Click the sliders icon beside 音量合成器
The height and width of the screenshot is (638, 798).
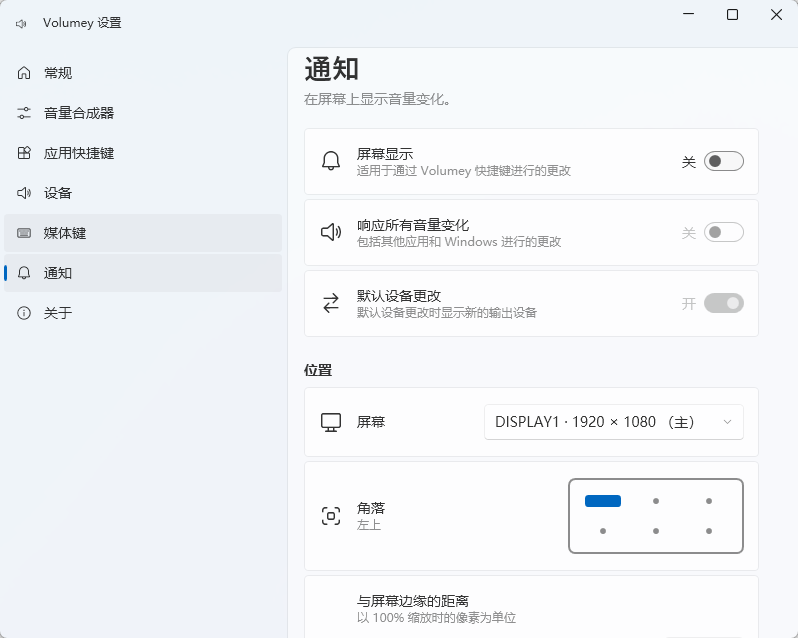tap(24, 113)
